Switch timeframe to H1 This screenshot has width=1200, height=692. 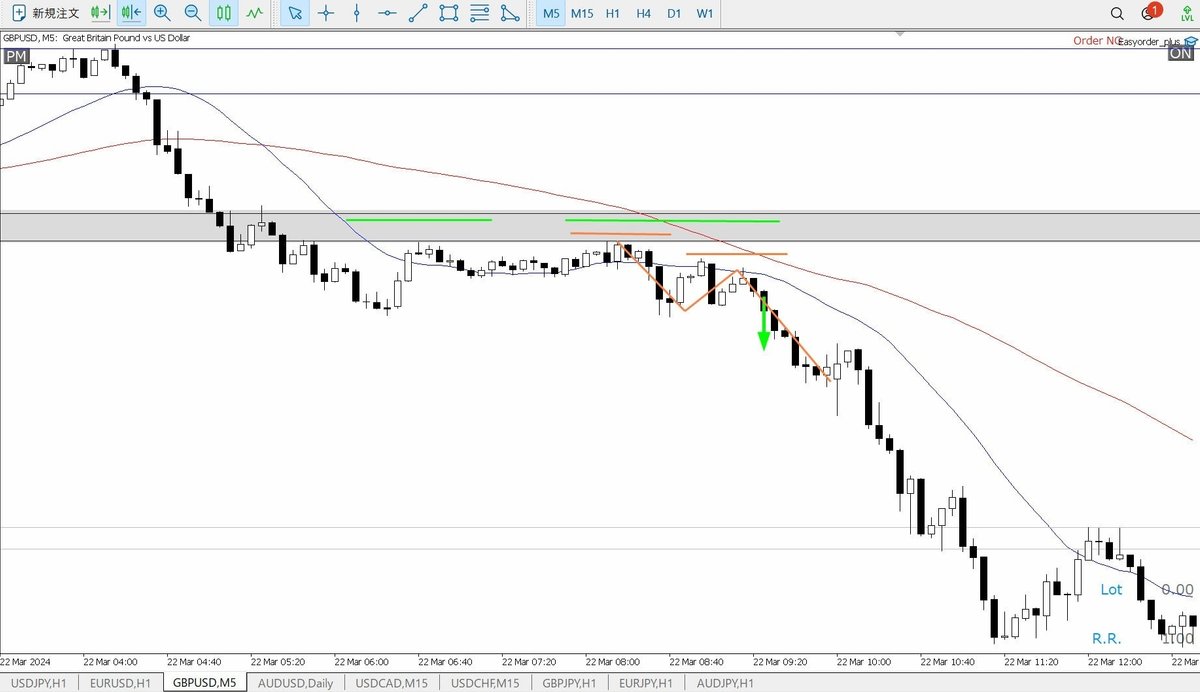click(613, 14)
